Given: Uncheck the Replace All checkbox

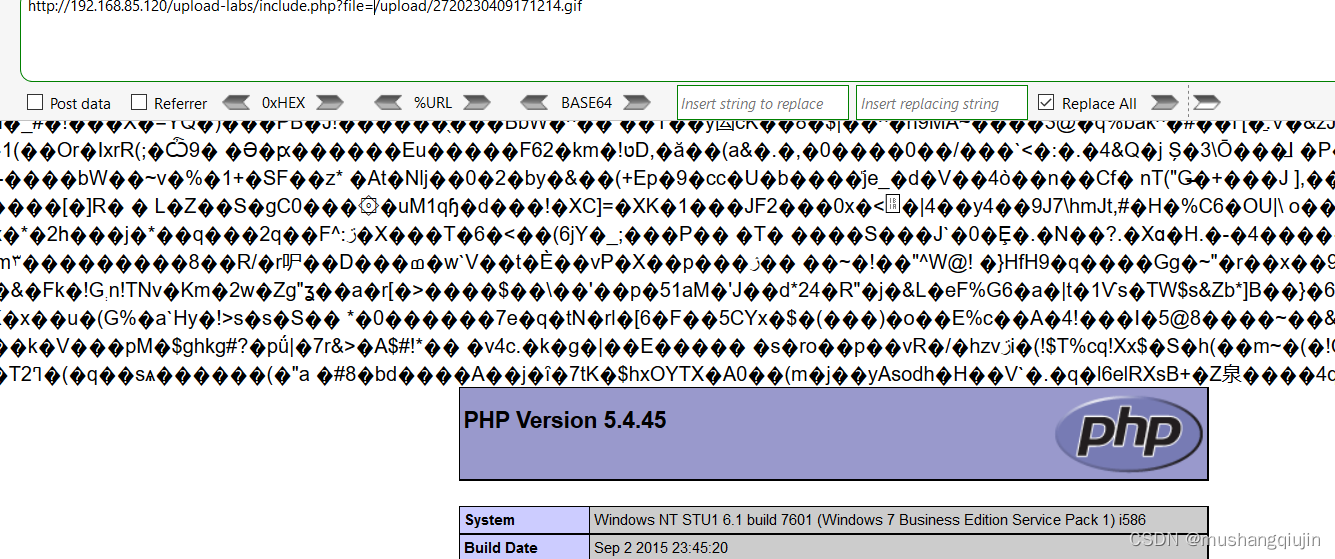Looking at the screenshot, I should tap(1046, 102).
